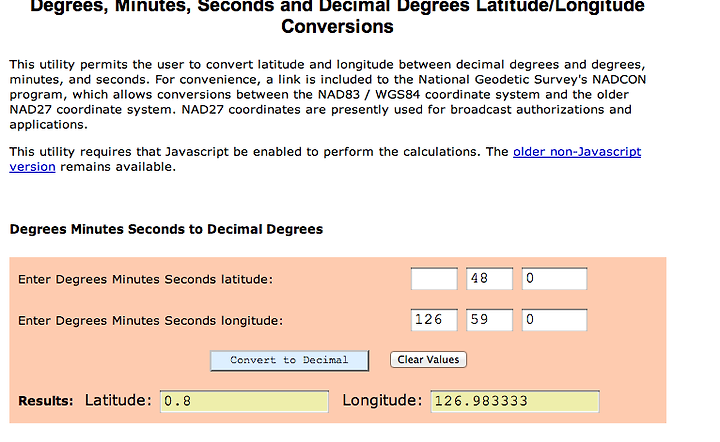Click the latitude degrees input field
This screenshot has height=442, width=720.
tap(434, 279)
